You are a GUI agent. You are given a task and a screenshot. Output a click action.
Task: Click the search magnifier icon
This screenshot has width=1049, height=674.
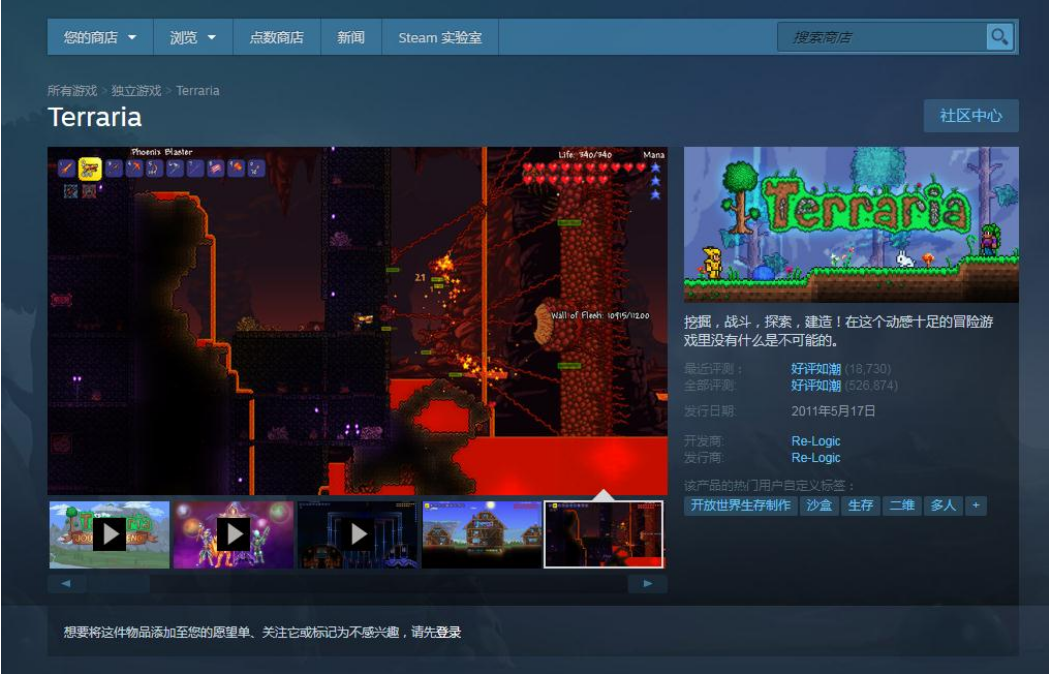[999, 37]
